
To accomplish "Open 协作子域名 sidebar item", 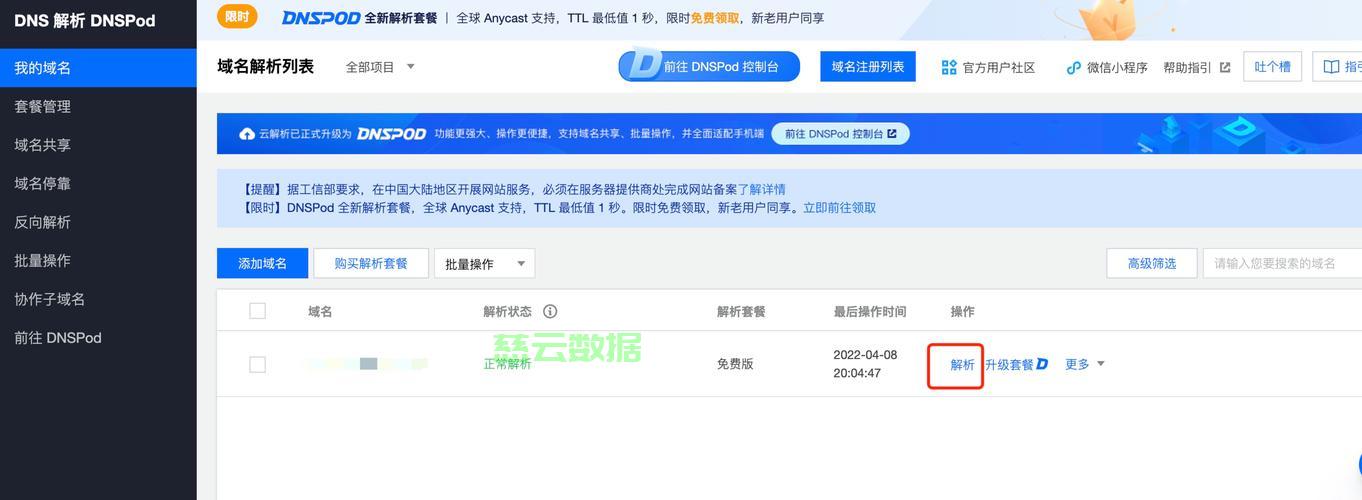I will point(98,299).
